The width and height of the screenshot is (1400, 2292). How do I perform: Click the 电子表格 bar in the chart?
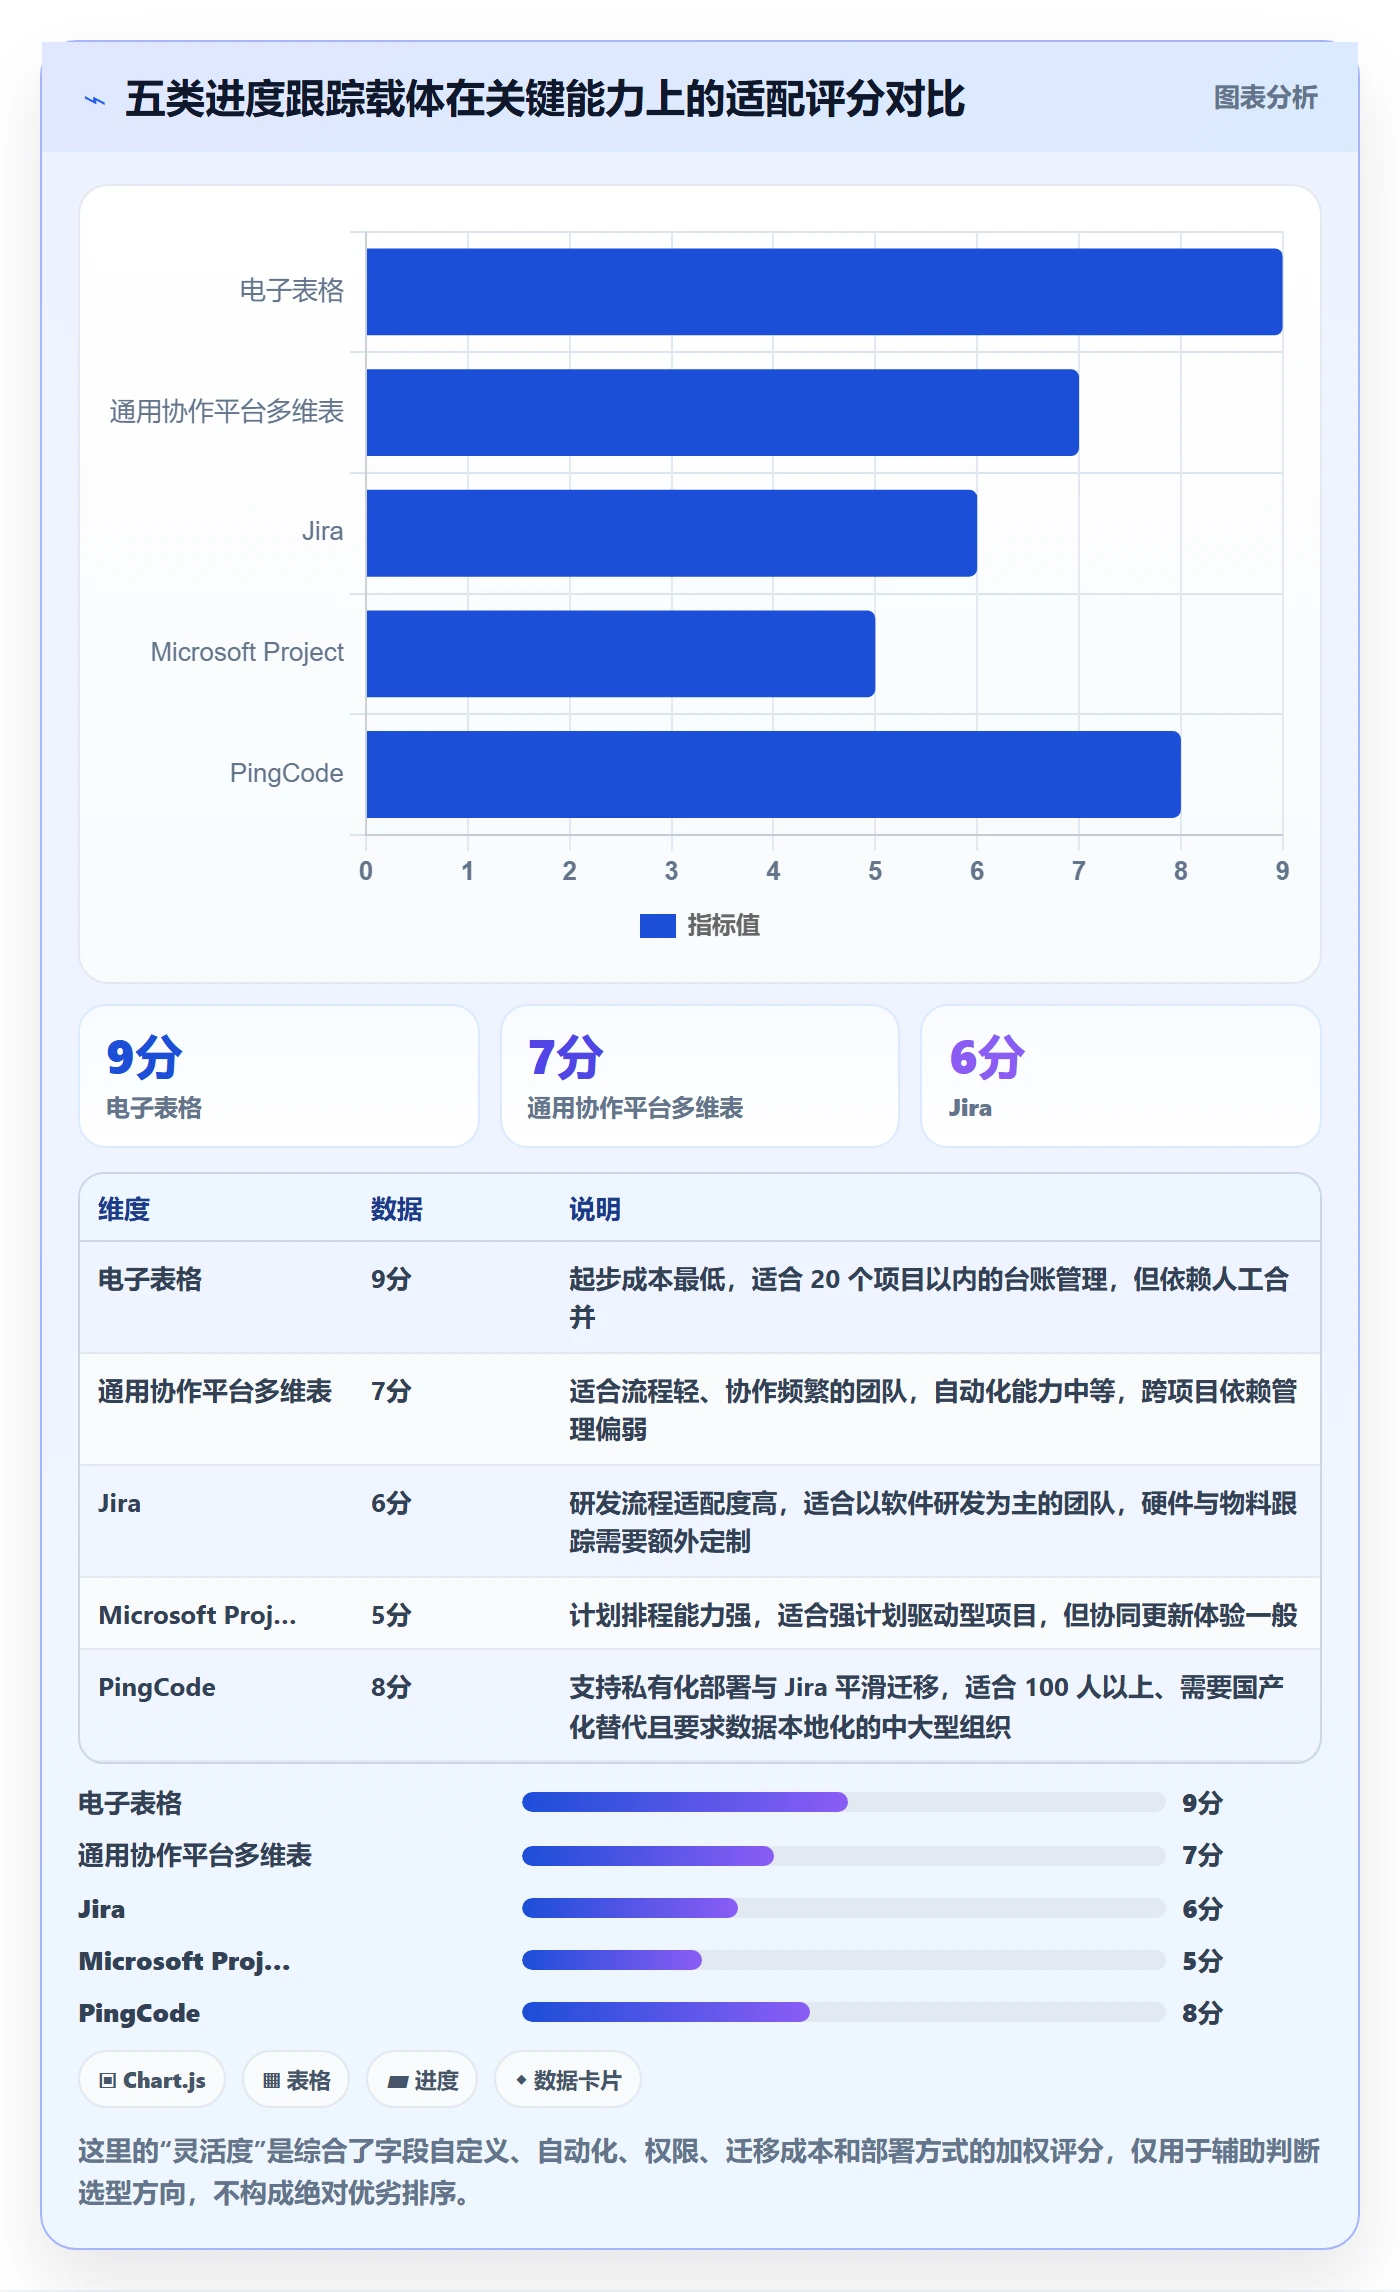[x=824, y=292]
